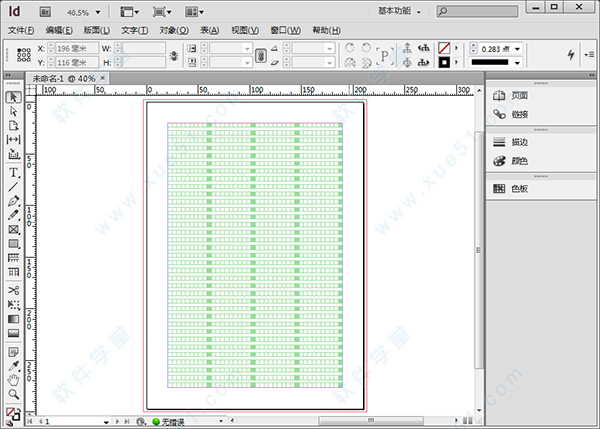Open the 窗口(W) menu
Viewport: 600px width, 429px height.
tap(285, 30)
